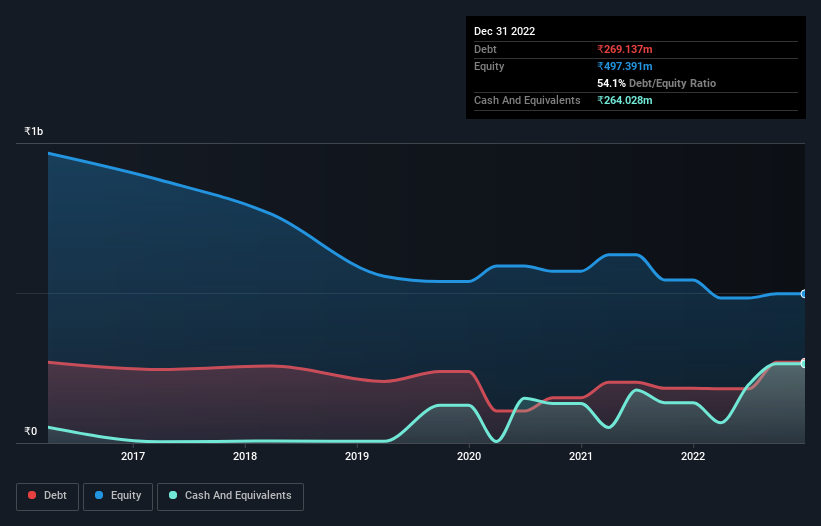Screen dimensions: 821x526
Task: Toggle the Debt legend button
Action: [x=47, y=496]
